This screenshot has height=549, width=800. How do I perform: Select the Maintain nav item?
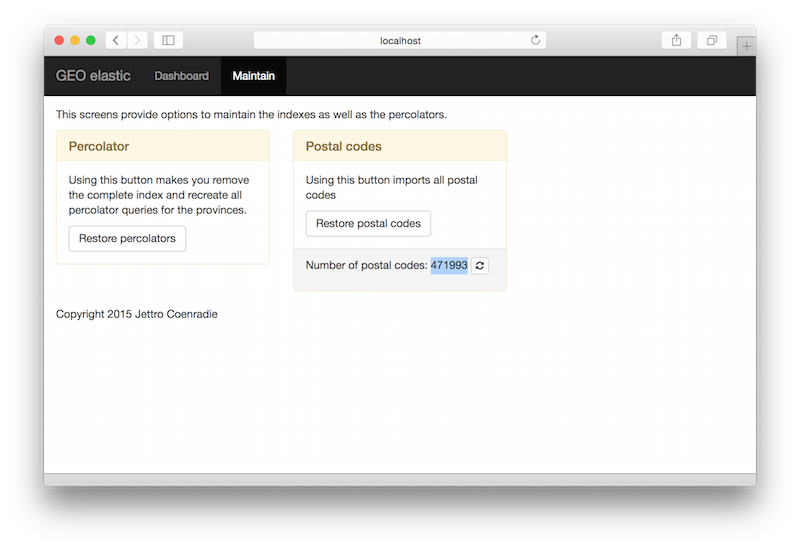click(253, 76)
